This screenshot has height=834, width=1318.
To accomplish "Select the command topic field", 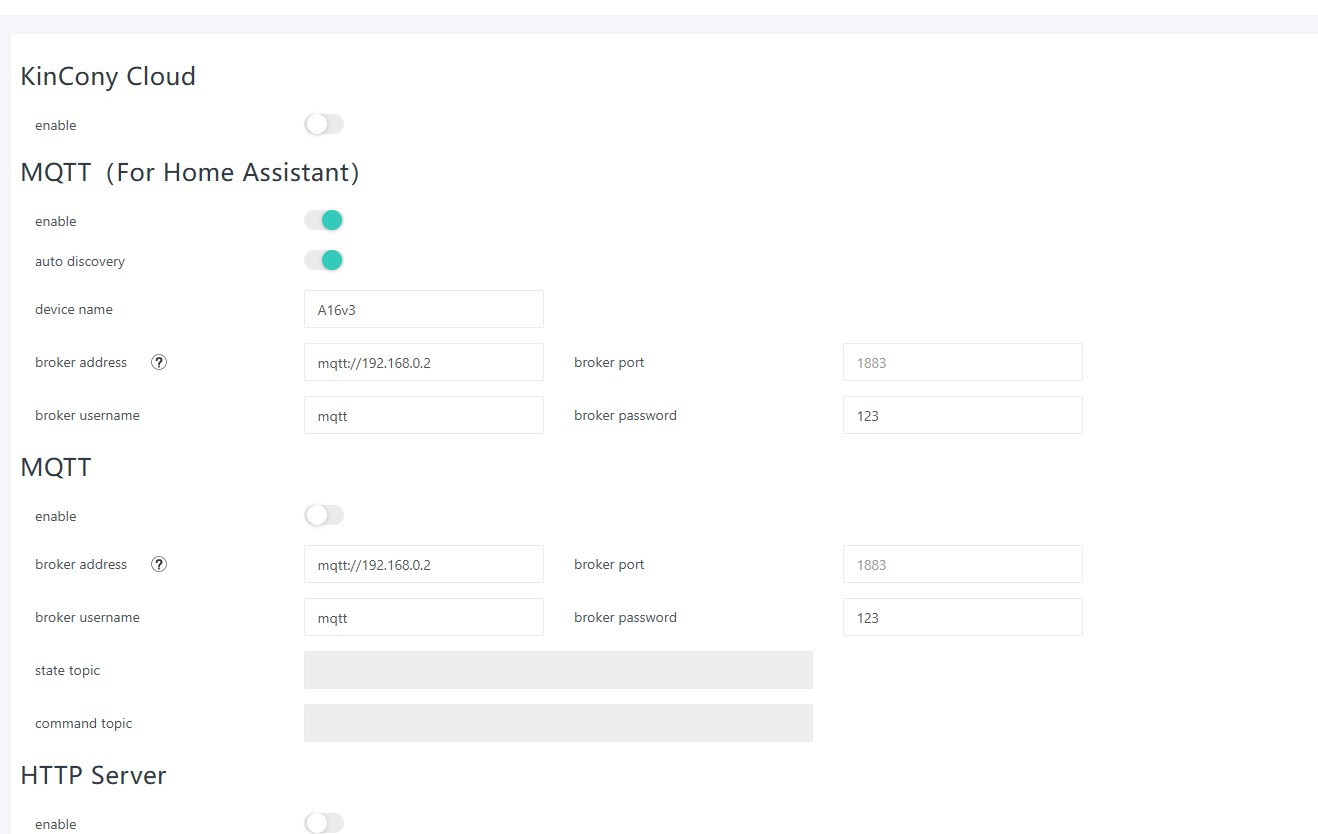I will coord(558,723).
